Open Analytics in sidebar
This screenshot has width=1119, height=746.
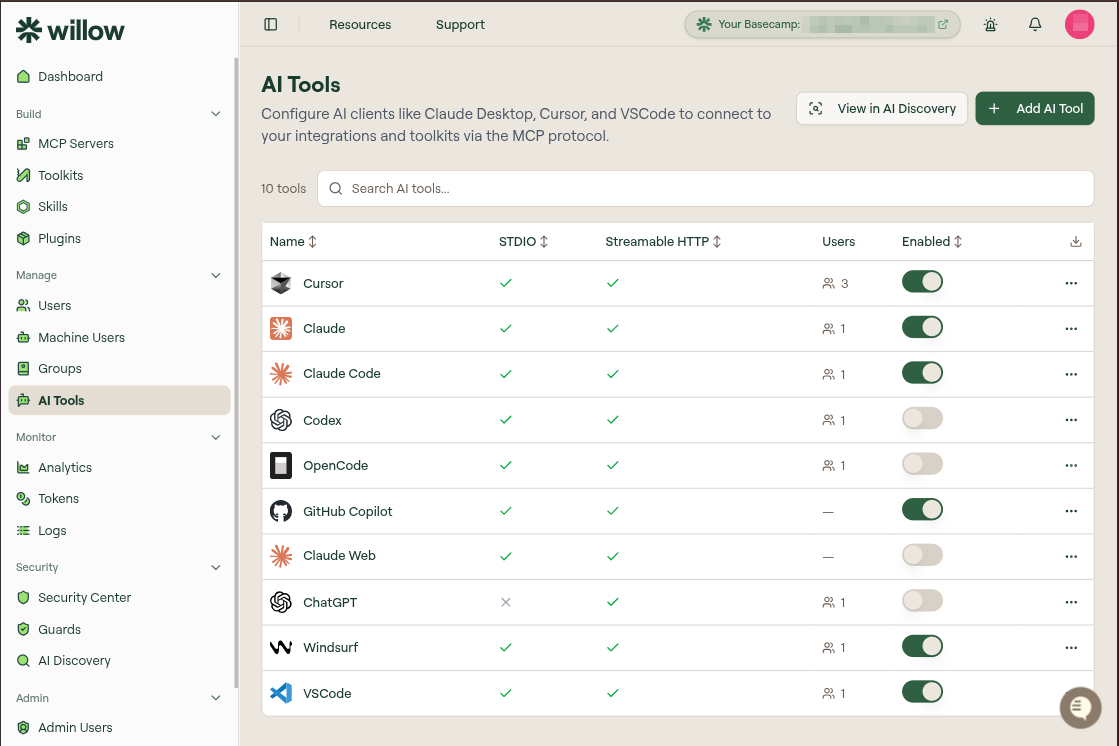coord(119,468)
